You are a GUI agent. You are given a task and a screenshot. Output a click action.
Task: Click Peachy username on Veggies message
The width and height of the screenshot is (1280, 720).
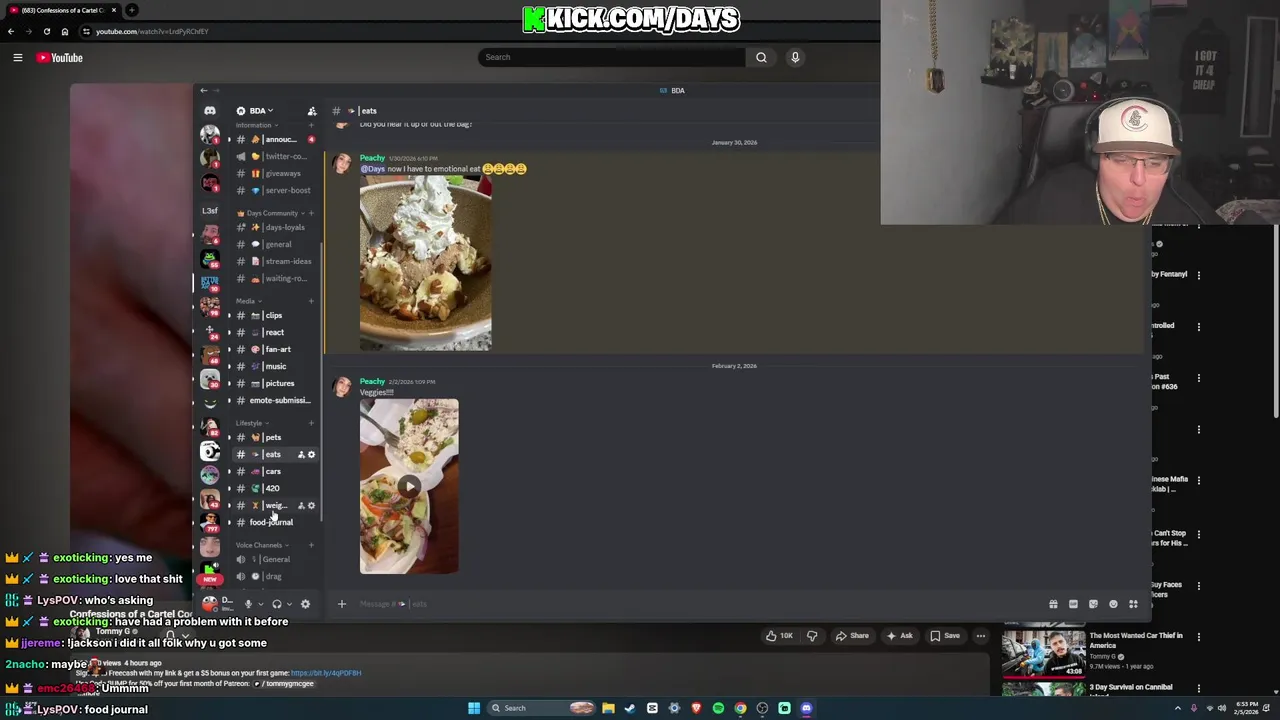click(372, 382)
